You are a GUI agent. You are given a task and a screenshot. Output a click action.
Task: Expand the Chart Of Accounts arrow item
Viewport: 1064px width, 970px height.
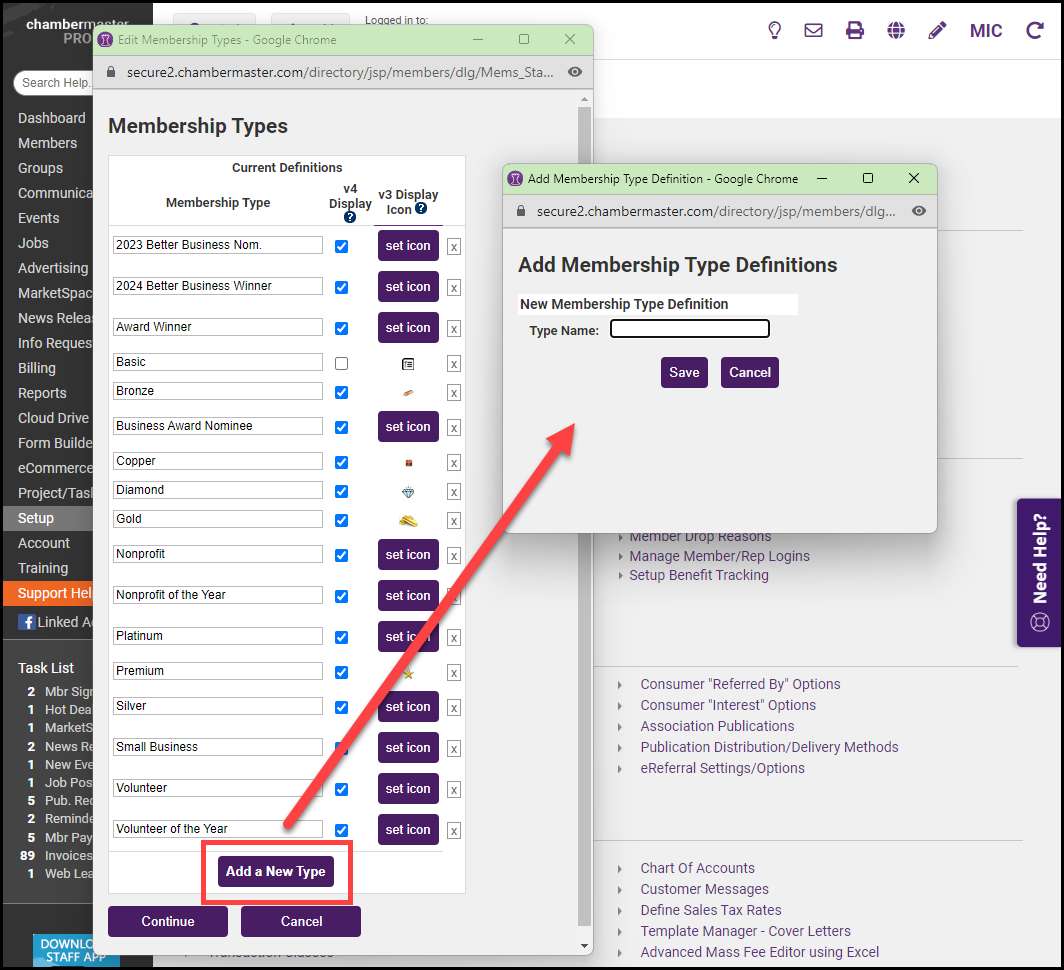tap(697, 868)
